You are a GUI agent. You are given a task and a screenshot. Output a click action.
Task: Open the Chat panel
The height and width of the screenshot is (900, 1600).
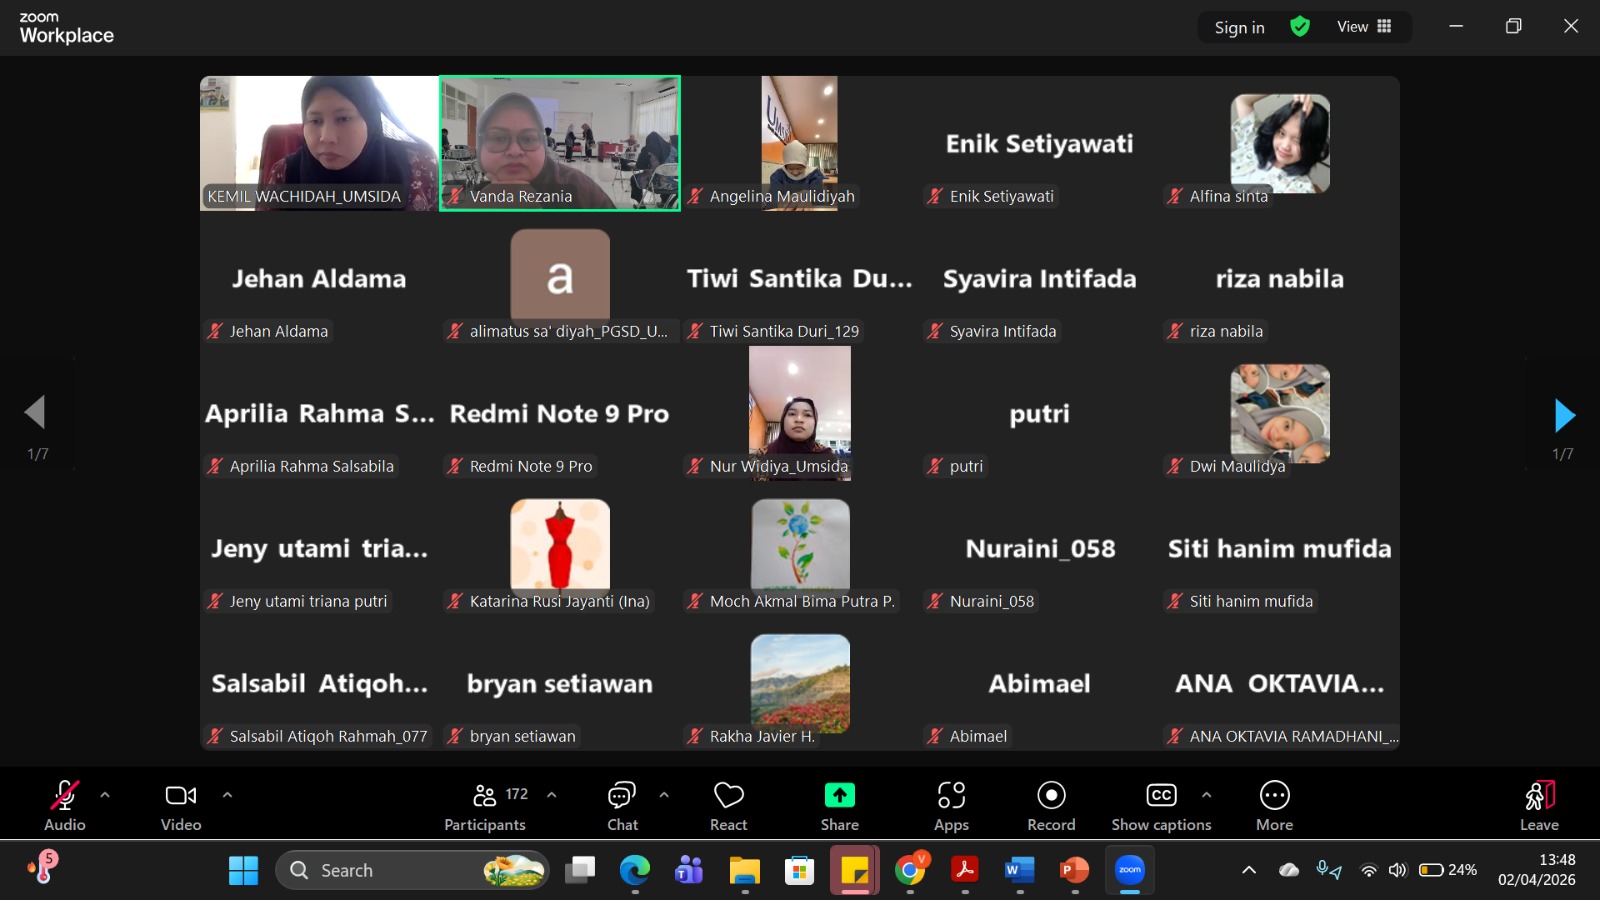pyautogui.click(x=622, y=806)
